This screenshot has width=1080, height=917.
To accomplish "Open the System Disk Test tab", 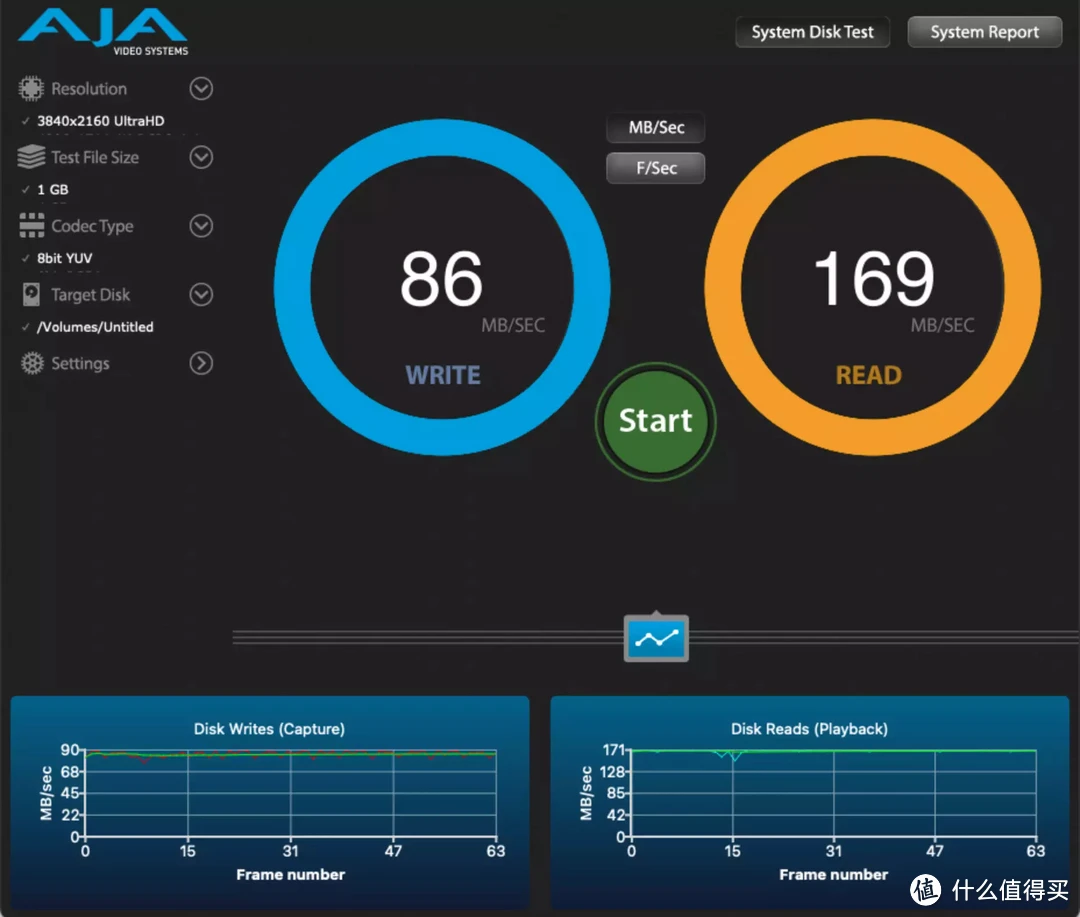I will (812, 32).
